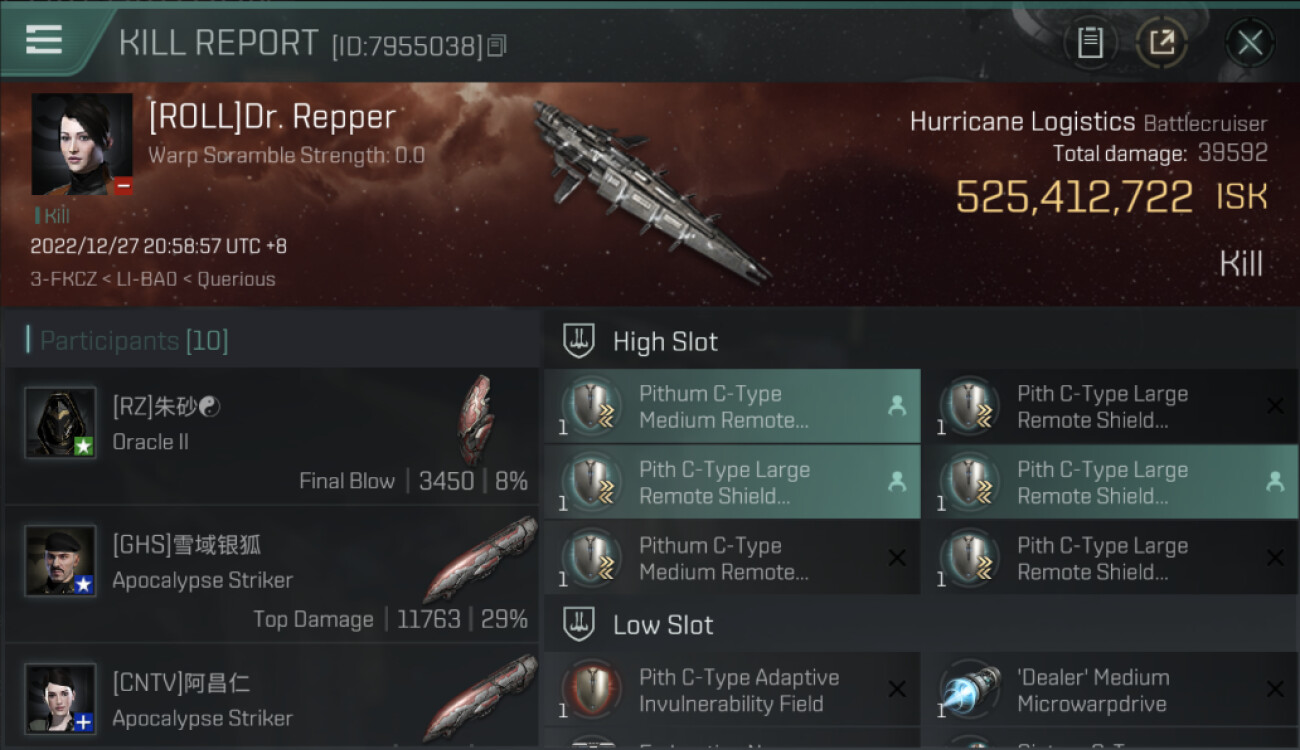Share the kill report via export icon
1300x750 pixels.
[x=1162, y=42]
